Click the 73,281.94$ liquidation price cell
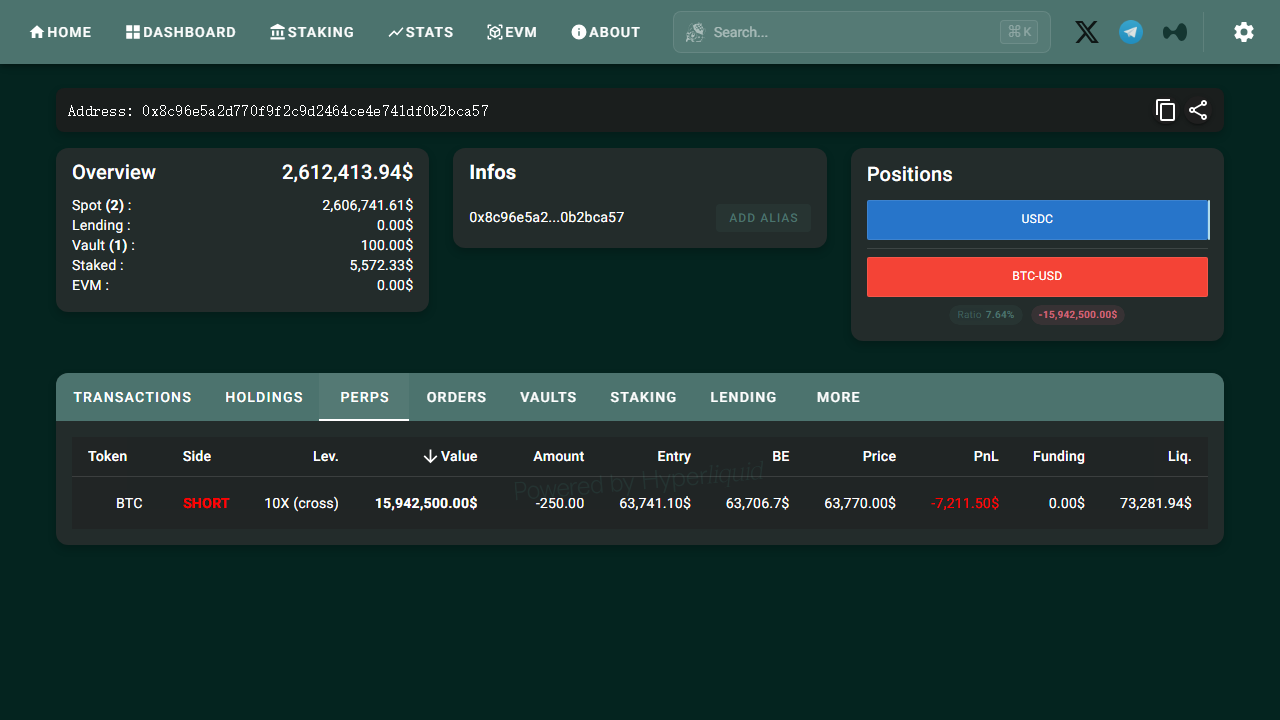Screen dimensions: 1280x720 point(1156,503)
